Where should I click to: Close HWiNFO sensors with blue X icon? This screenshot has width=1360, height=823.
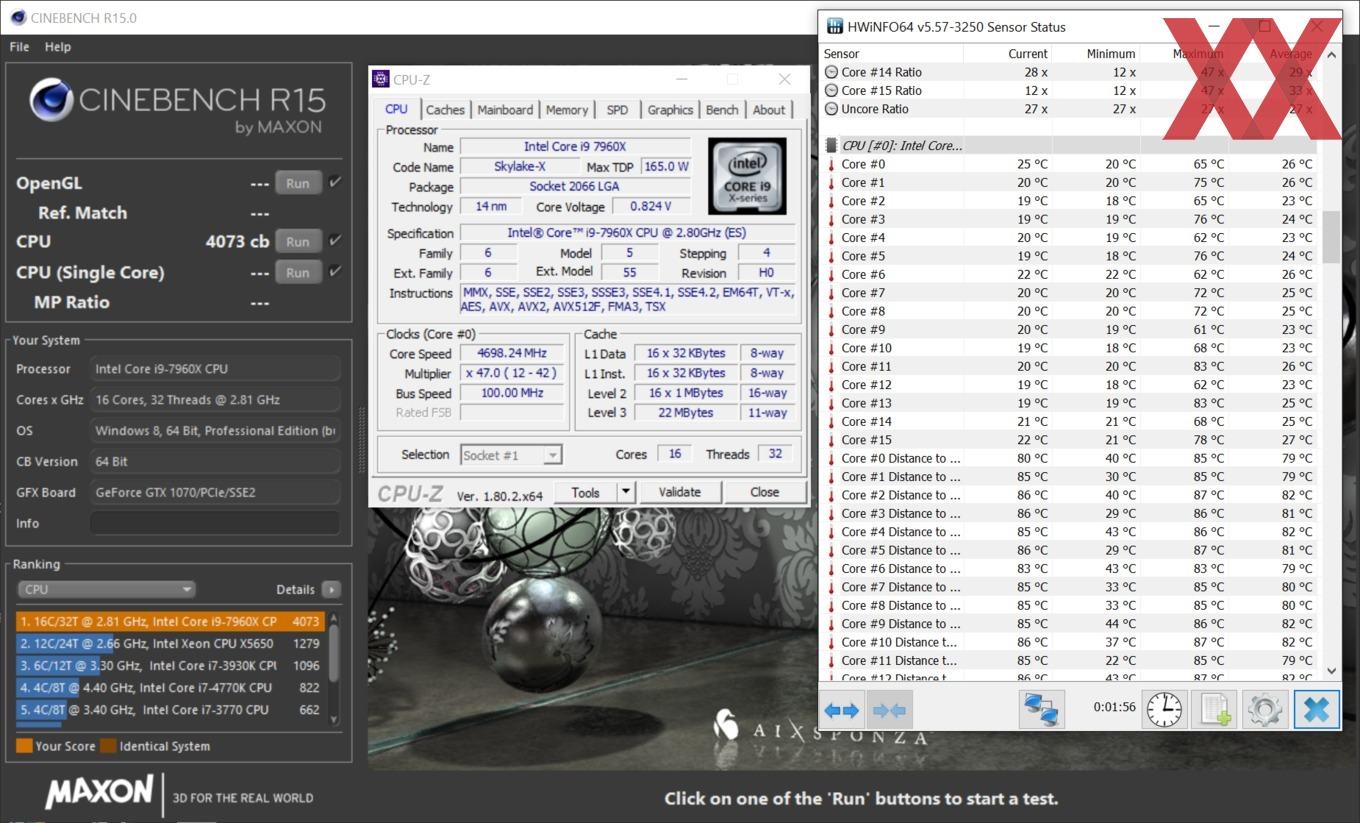[1316, 710]
